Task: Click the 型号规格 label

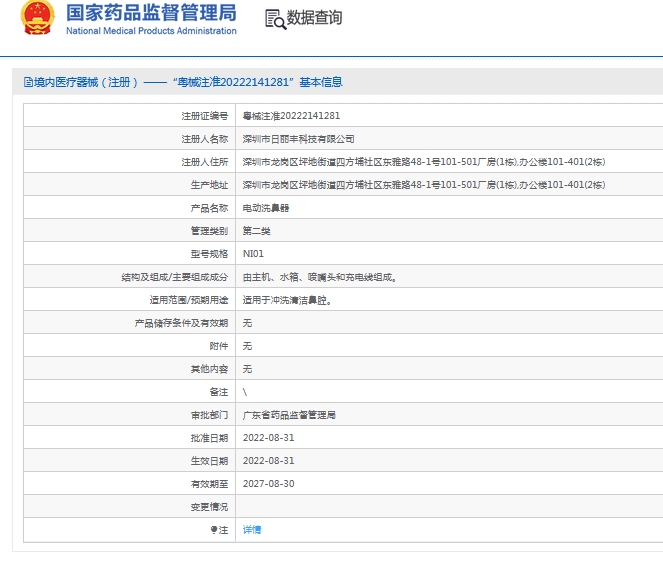Action: click(209, 254)
